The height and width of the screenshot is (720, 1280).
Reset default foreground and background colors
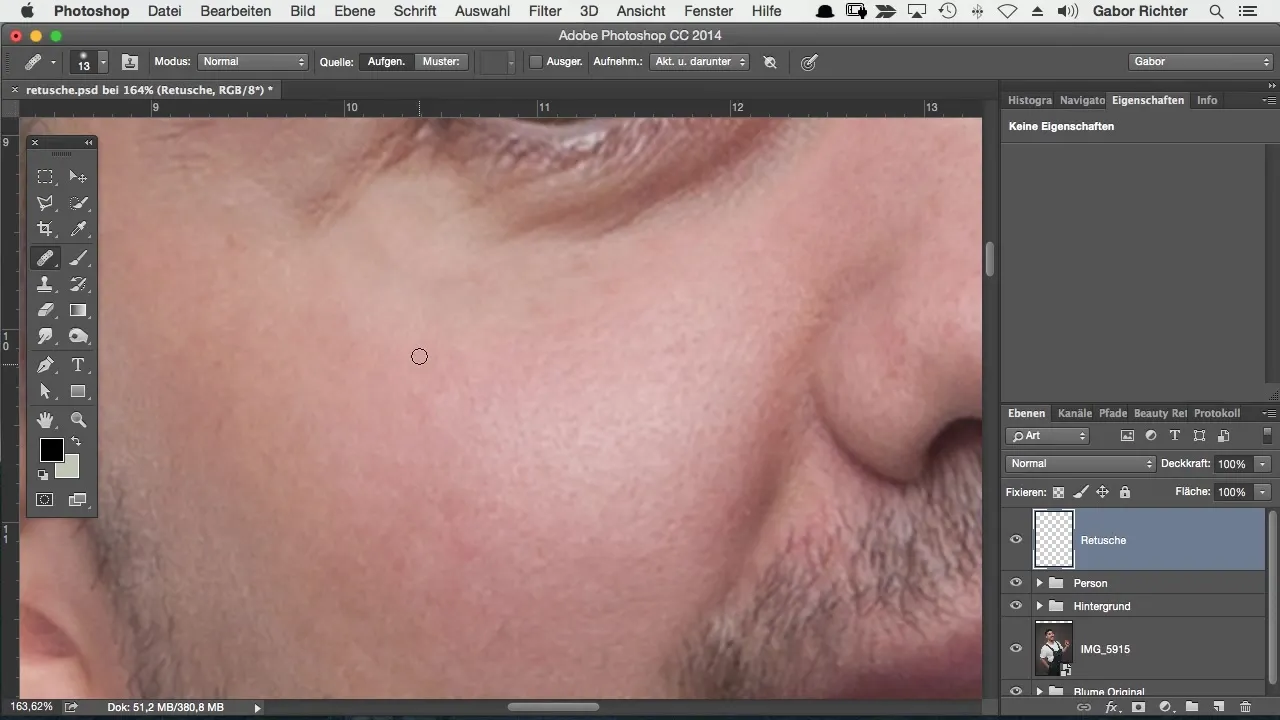(x=43, y=475)
